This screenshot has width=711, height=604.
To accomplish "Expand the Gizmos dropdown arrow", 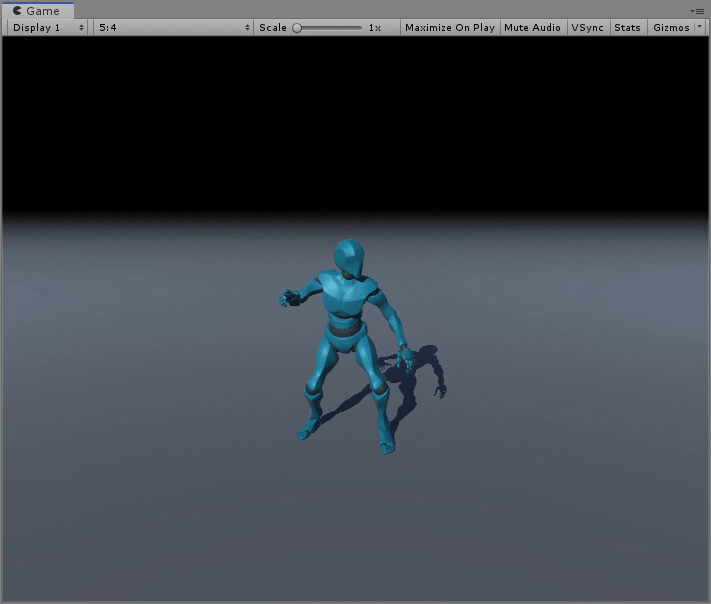I will (x=698, y=28).
